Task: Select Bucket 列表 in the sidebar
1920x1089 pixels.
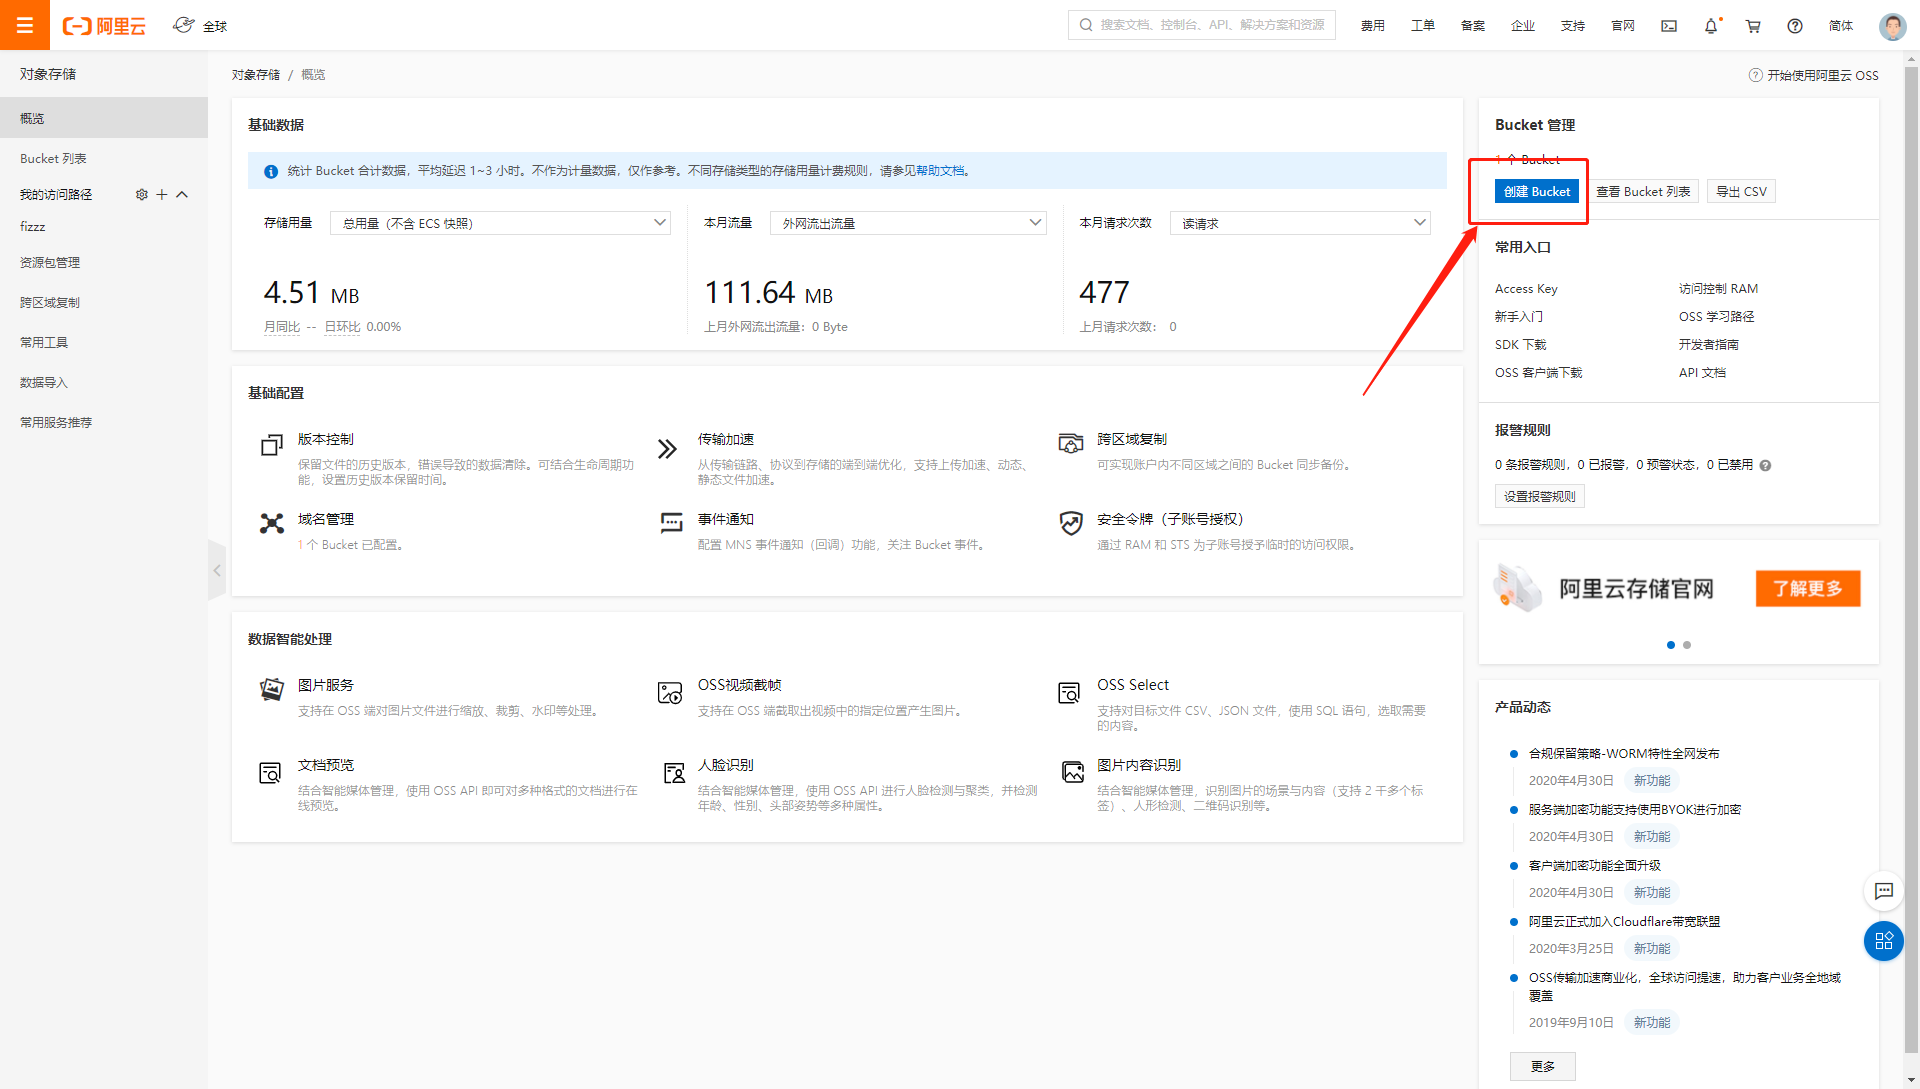Action: 53,159
